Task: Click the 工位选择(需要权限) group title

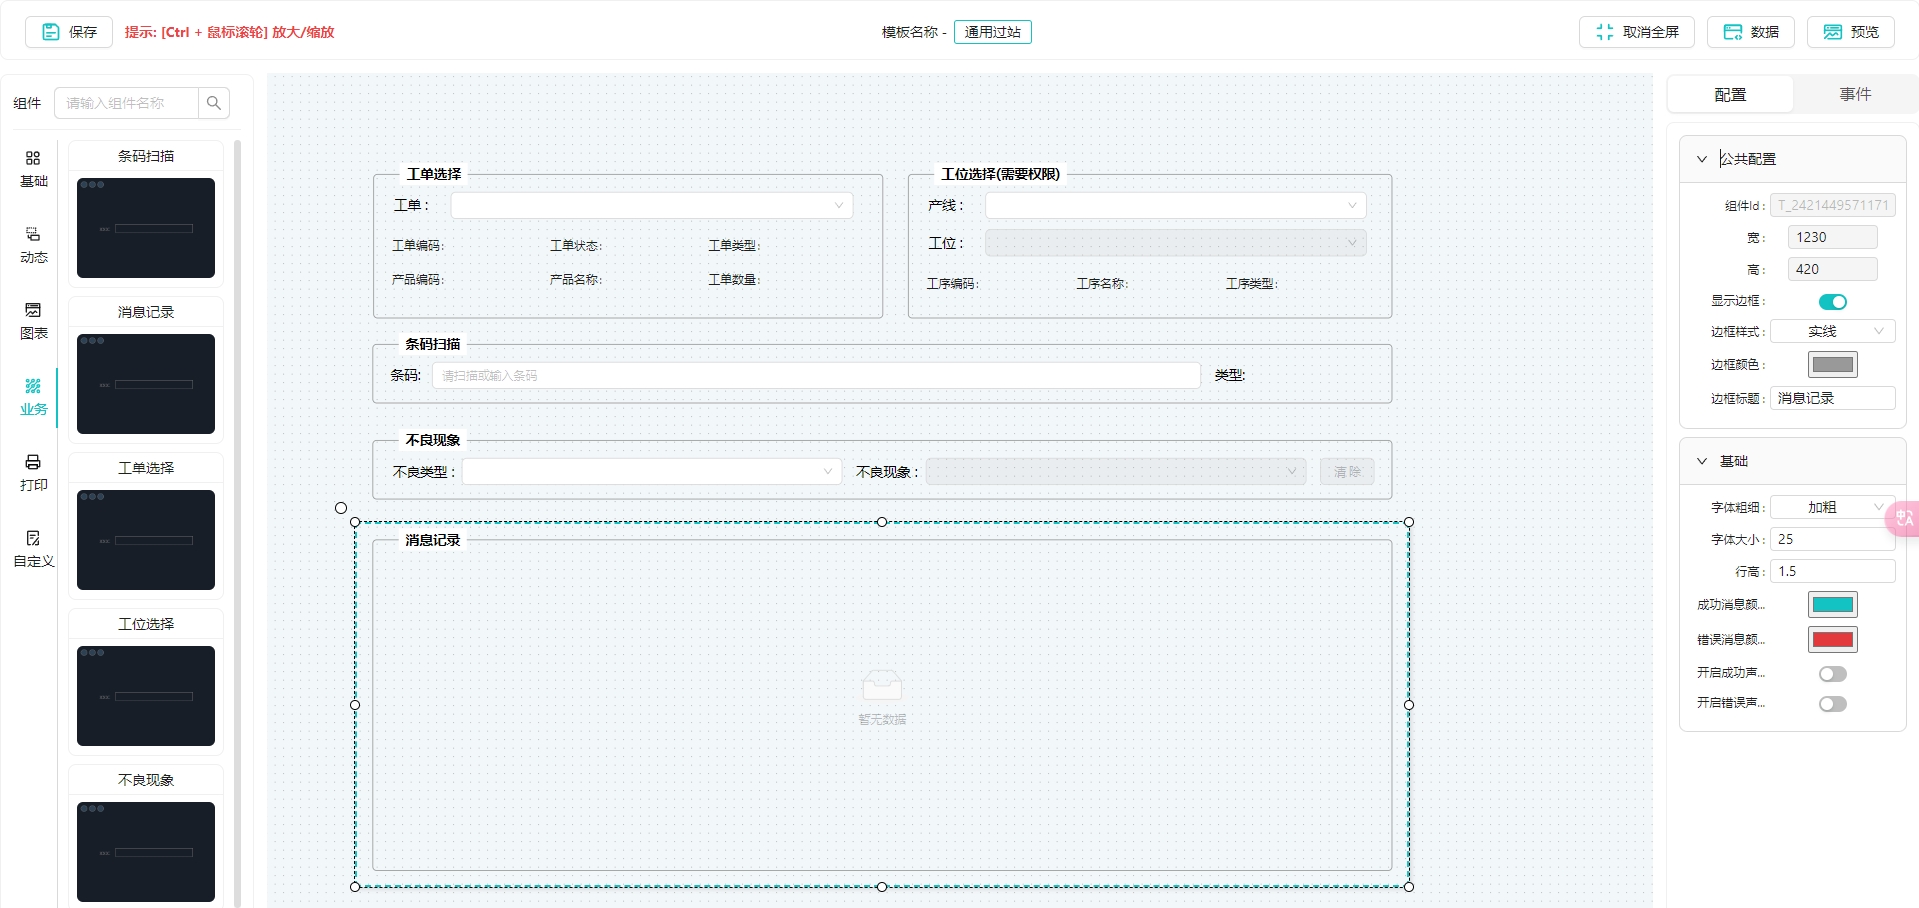Action: 1000,174
